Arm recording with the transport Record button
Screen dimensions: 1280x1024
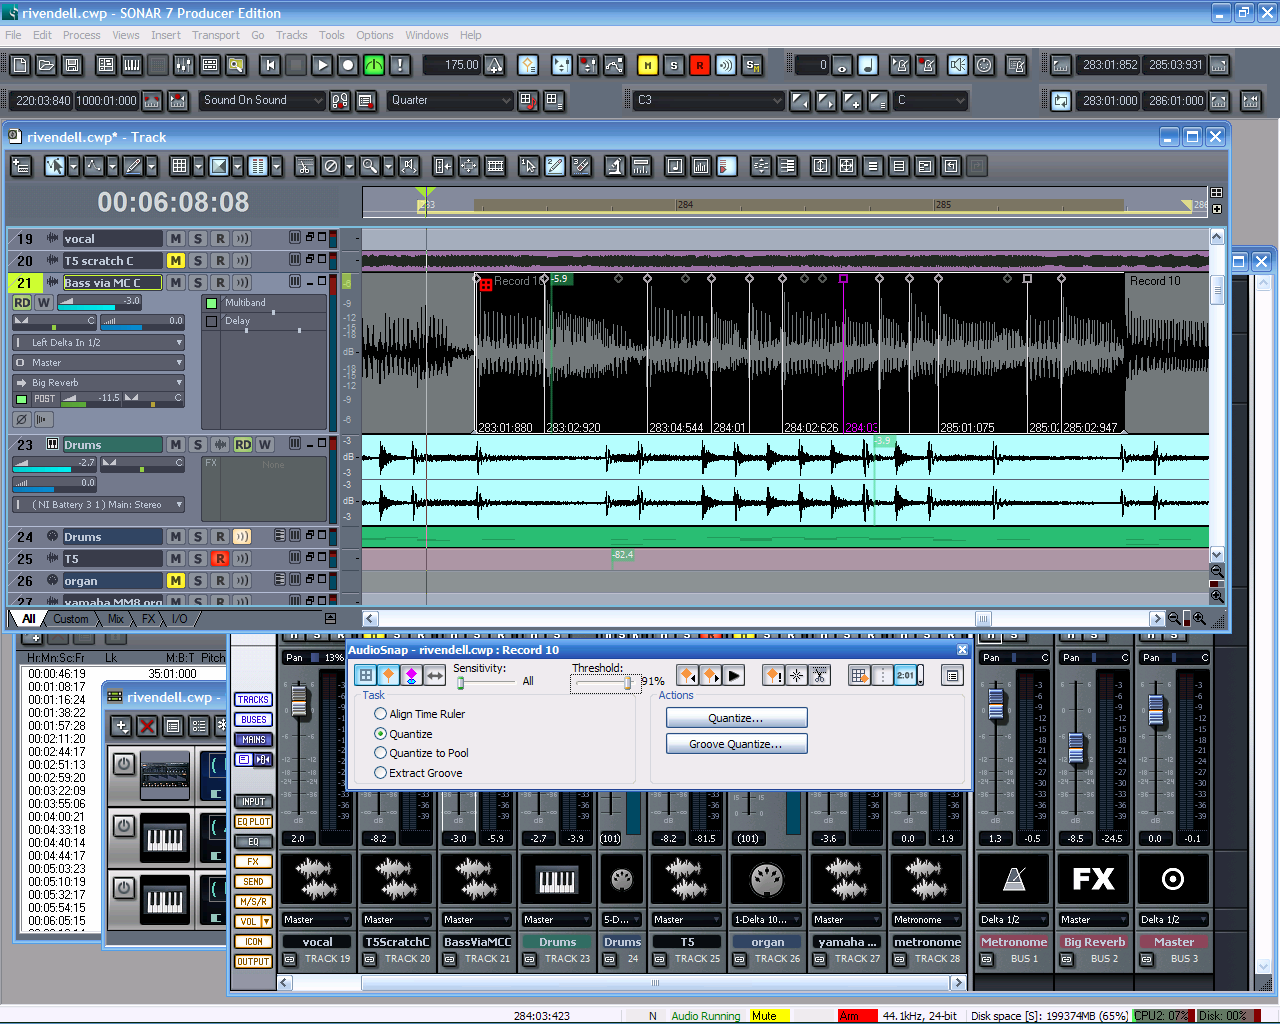coord(348,65)
